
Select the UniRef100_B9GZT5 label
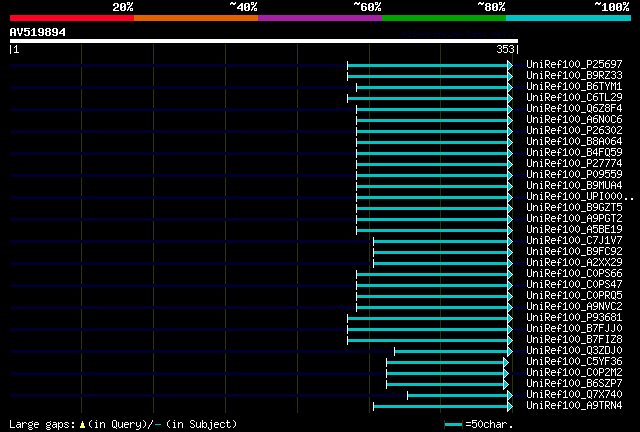tap(574, 207)
